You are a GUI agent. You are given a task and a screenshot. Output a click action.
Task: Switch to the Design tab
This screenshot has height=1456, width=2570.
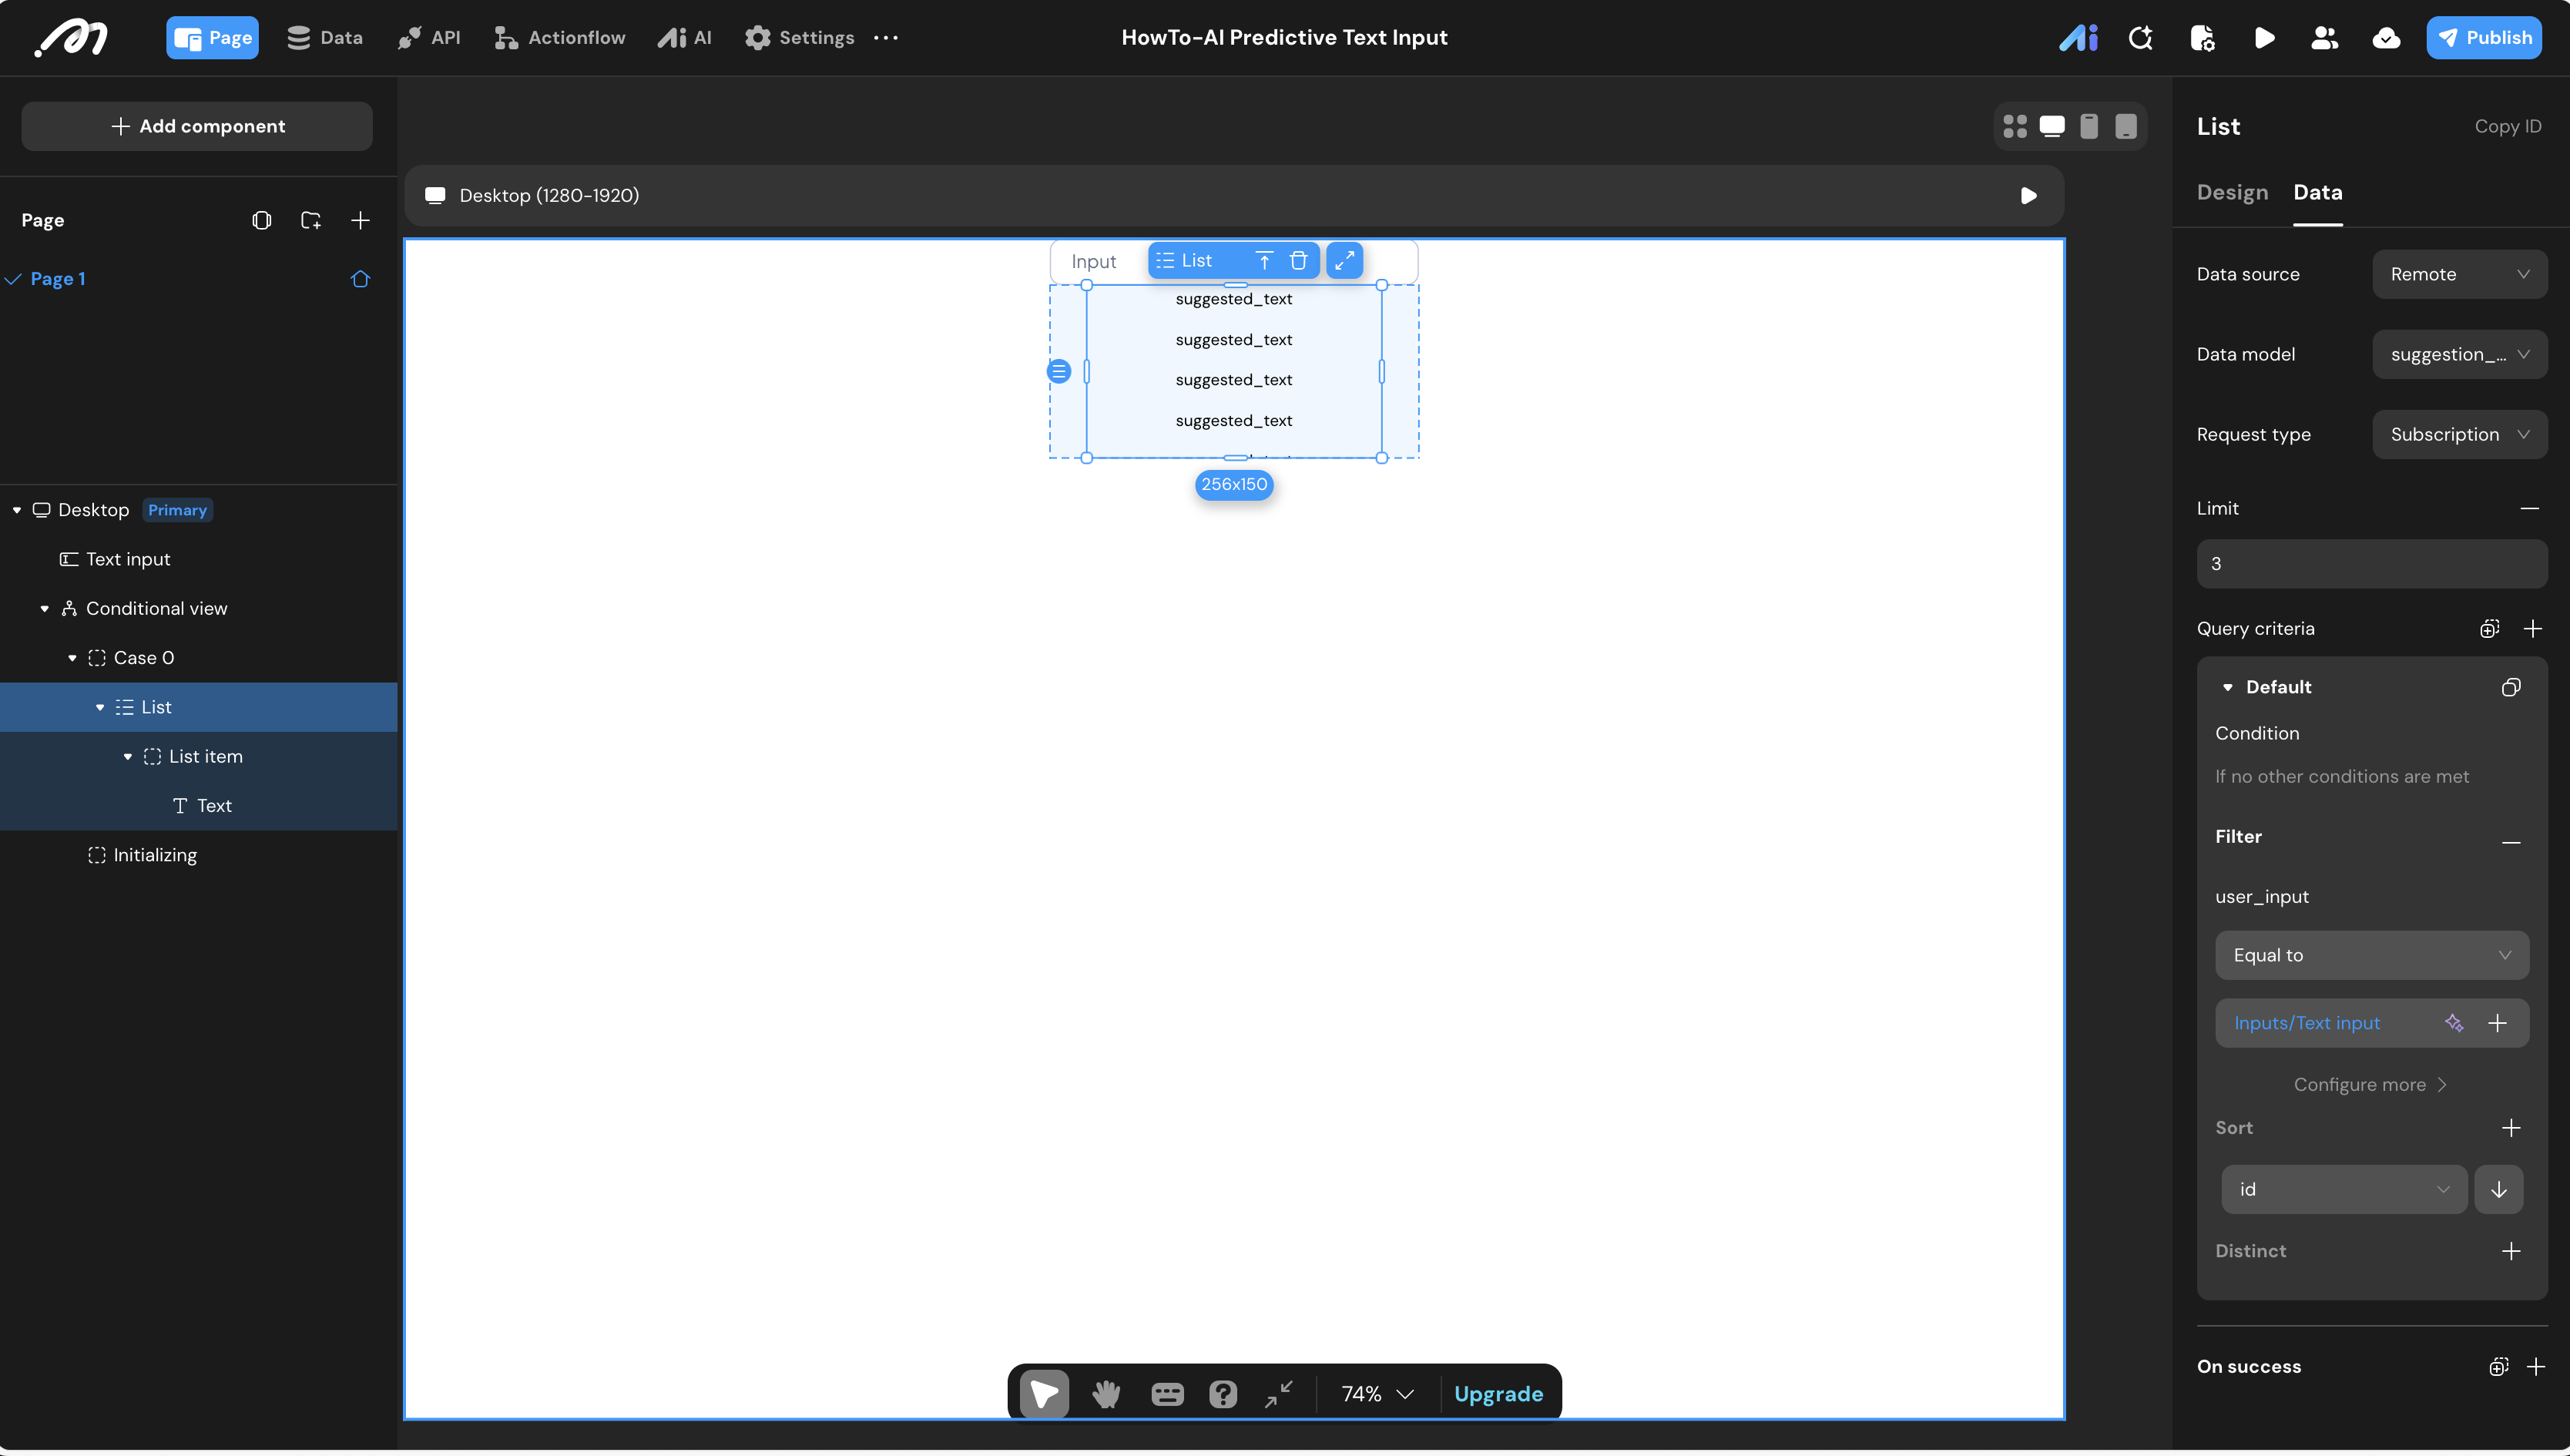[x=2232, y=192]
